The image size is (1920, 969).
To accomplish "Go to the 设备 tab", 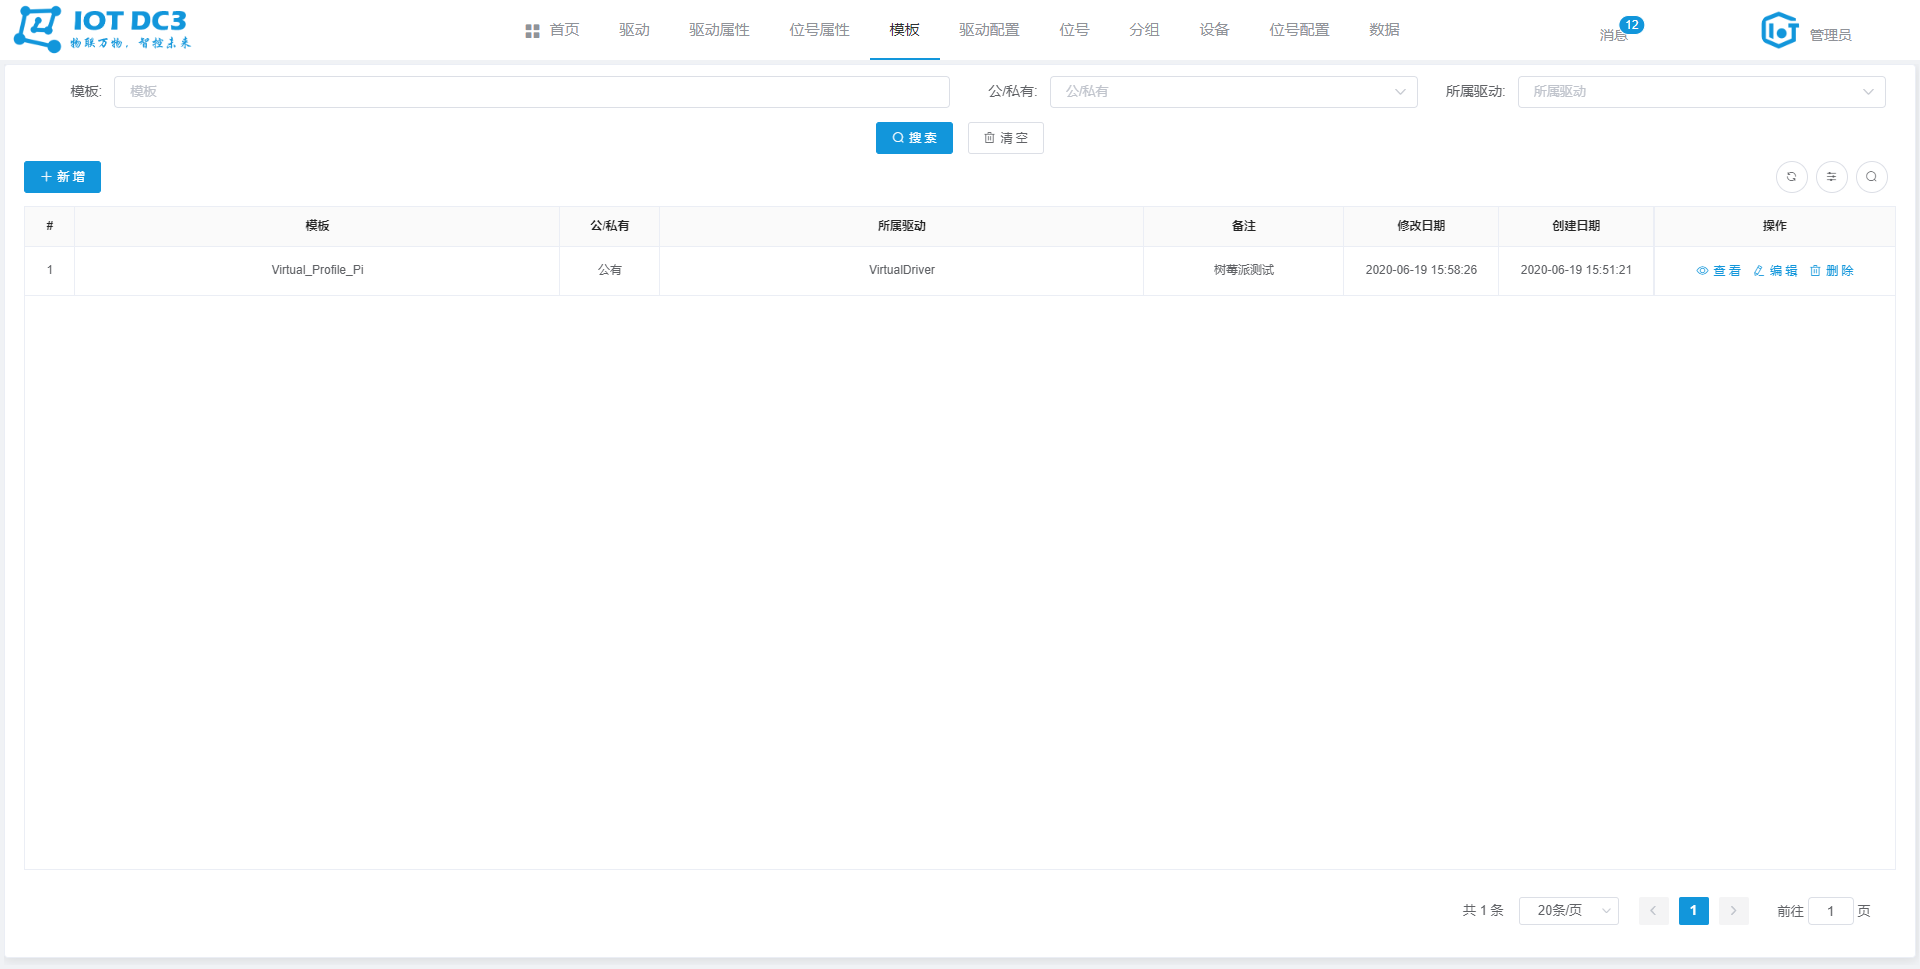I will click(1214, 30).
